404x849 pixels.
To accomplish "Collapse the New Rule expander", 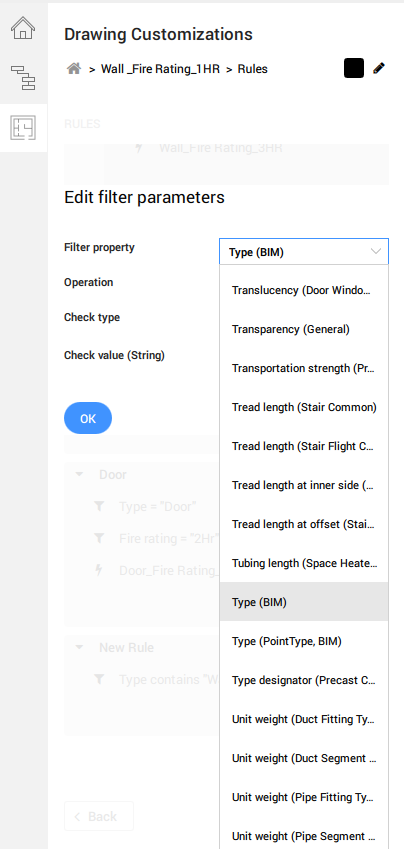I will tap(80, 647).
